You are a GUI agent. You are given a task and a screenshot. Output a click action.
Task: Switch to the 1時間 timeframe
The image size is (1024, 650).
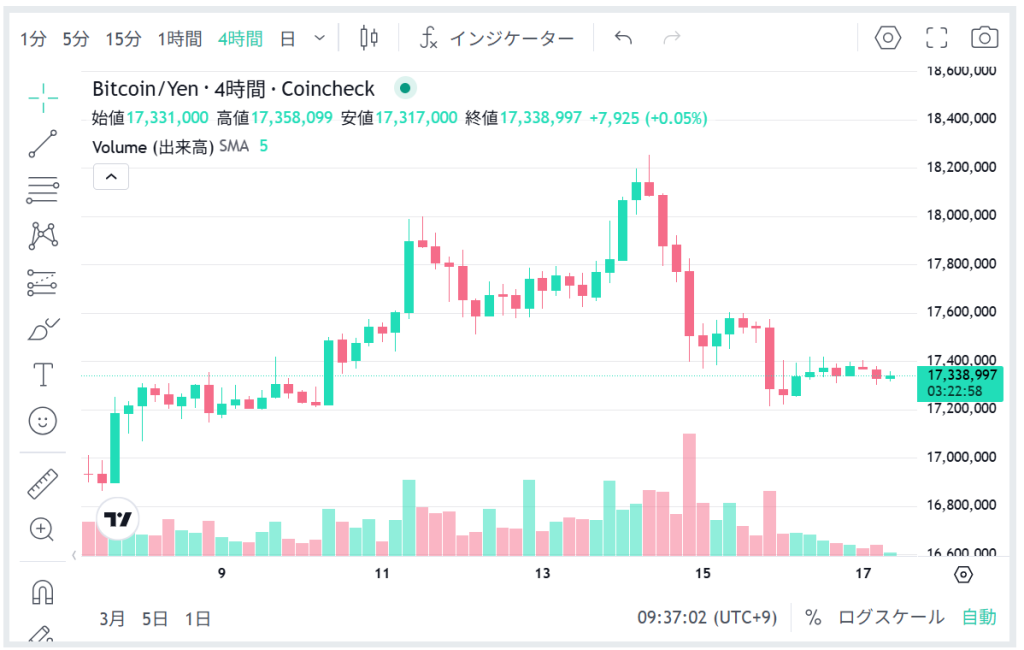click(180, 39)
